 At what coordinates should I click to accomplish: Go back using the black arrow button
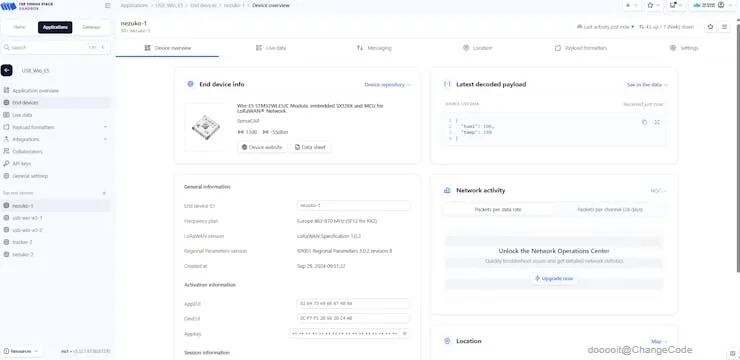(7, 71)
